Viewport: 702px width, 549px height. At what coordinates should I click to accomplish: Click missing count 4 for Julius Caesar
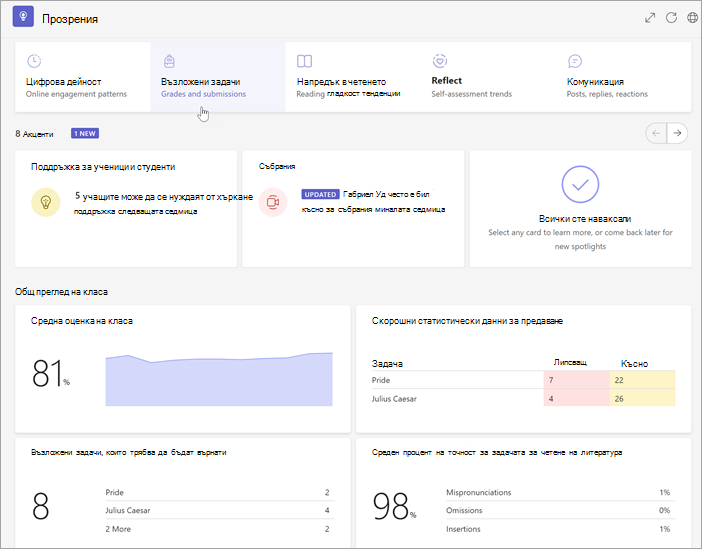point(577,398)
